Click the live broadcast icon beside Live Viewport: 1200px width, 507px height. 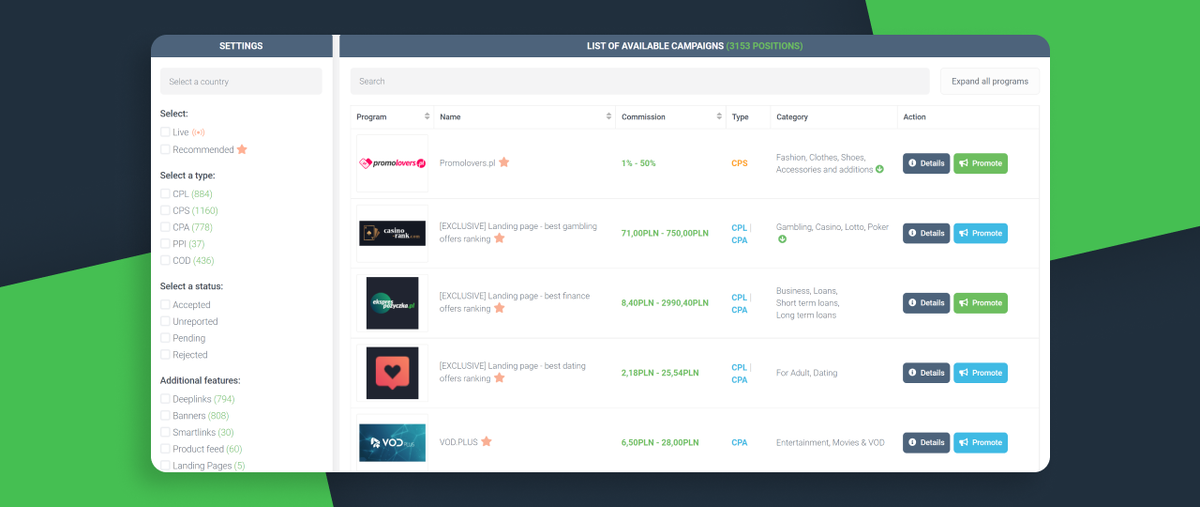pyautogui.click(x=198, y=132)
